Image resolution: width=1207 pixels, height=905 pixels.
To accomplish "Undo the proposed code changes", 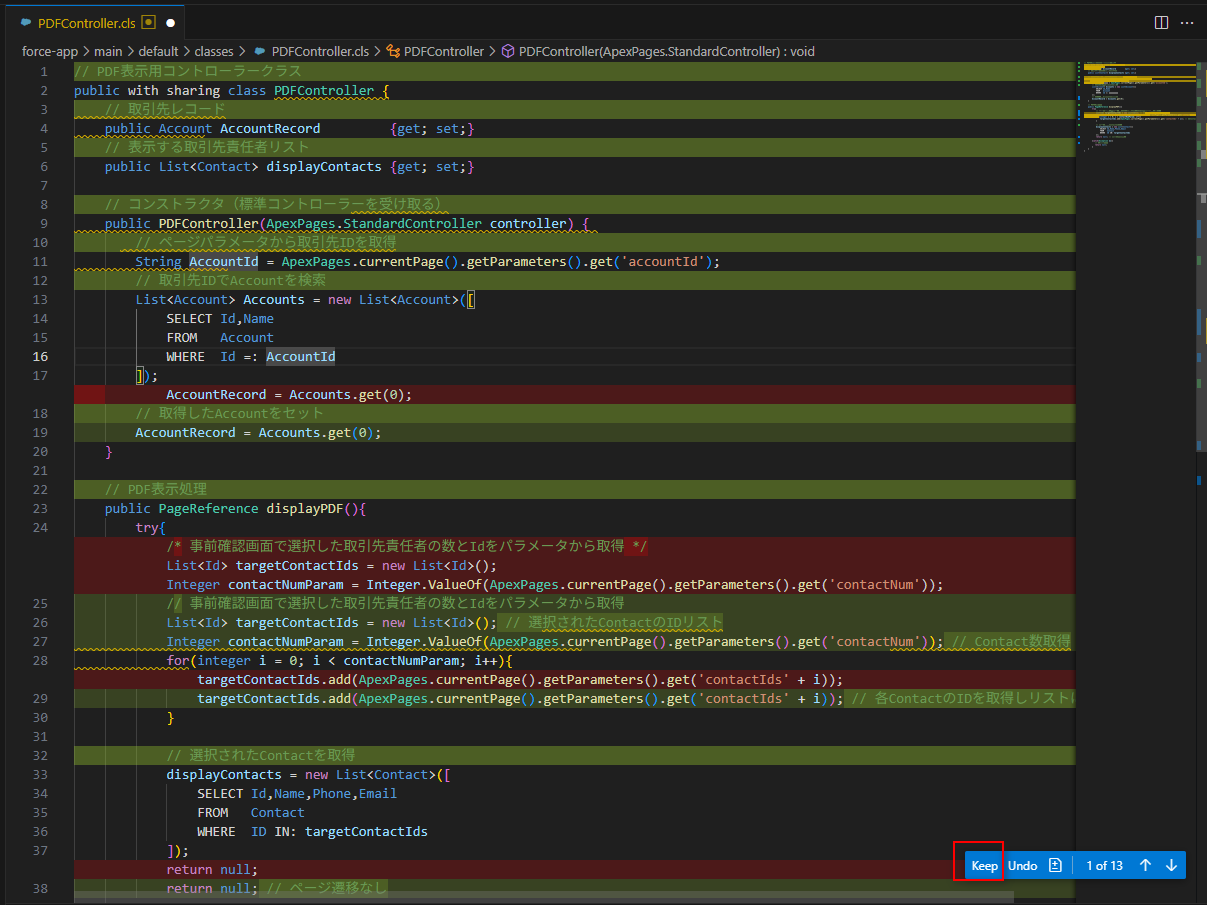I will pos(1022,865).
